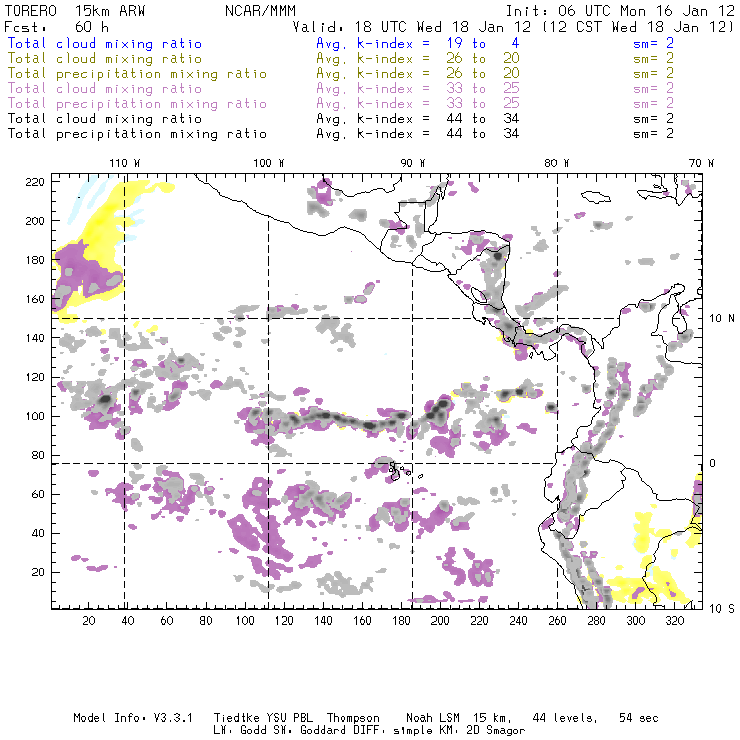Click the black "Total cloud mixing ratio" legend line
This screenshot has width=740, height=740.
pos(105,119)
